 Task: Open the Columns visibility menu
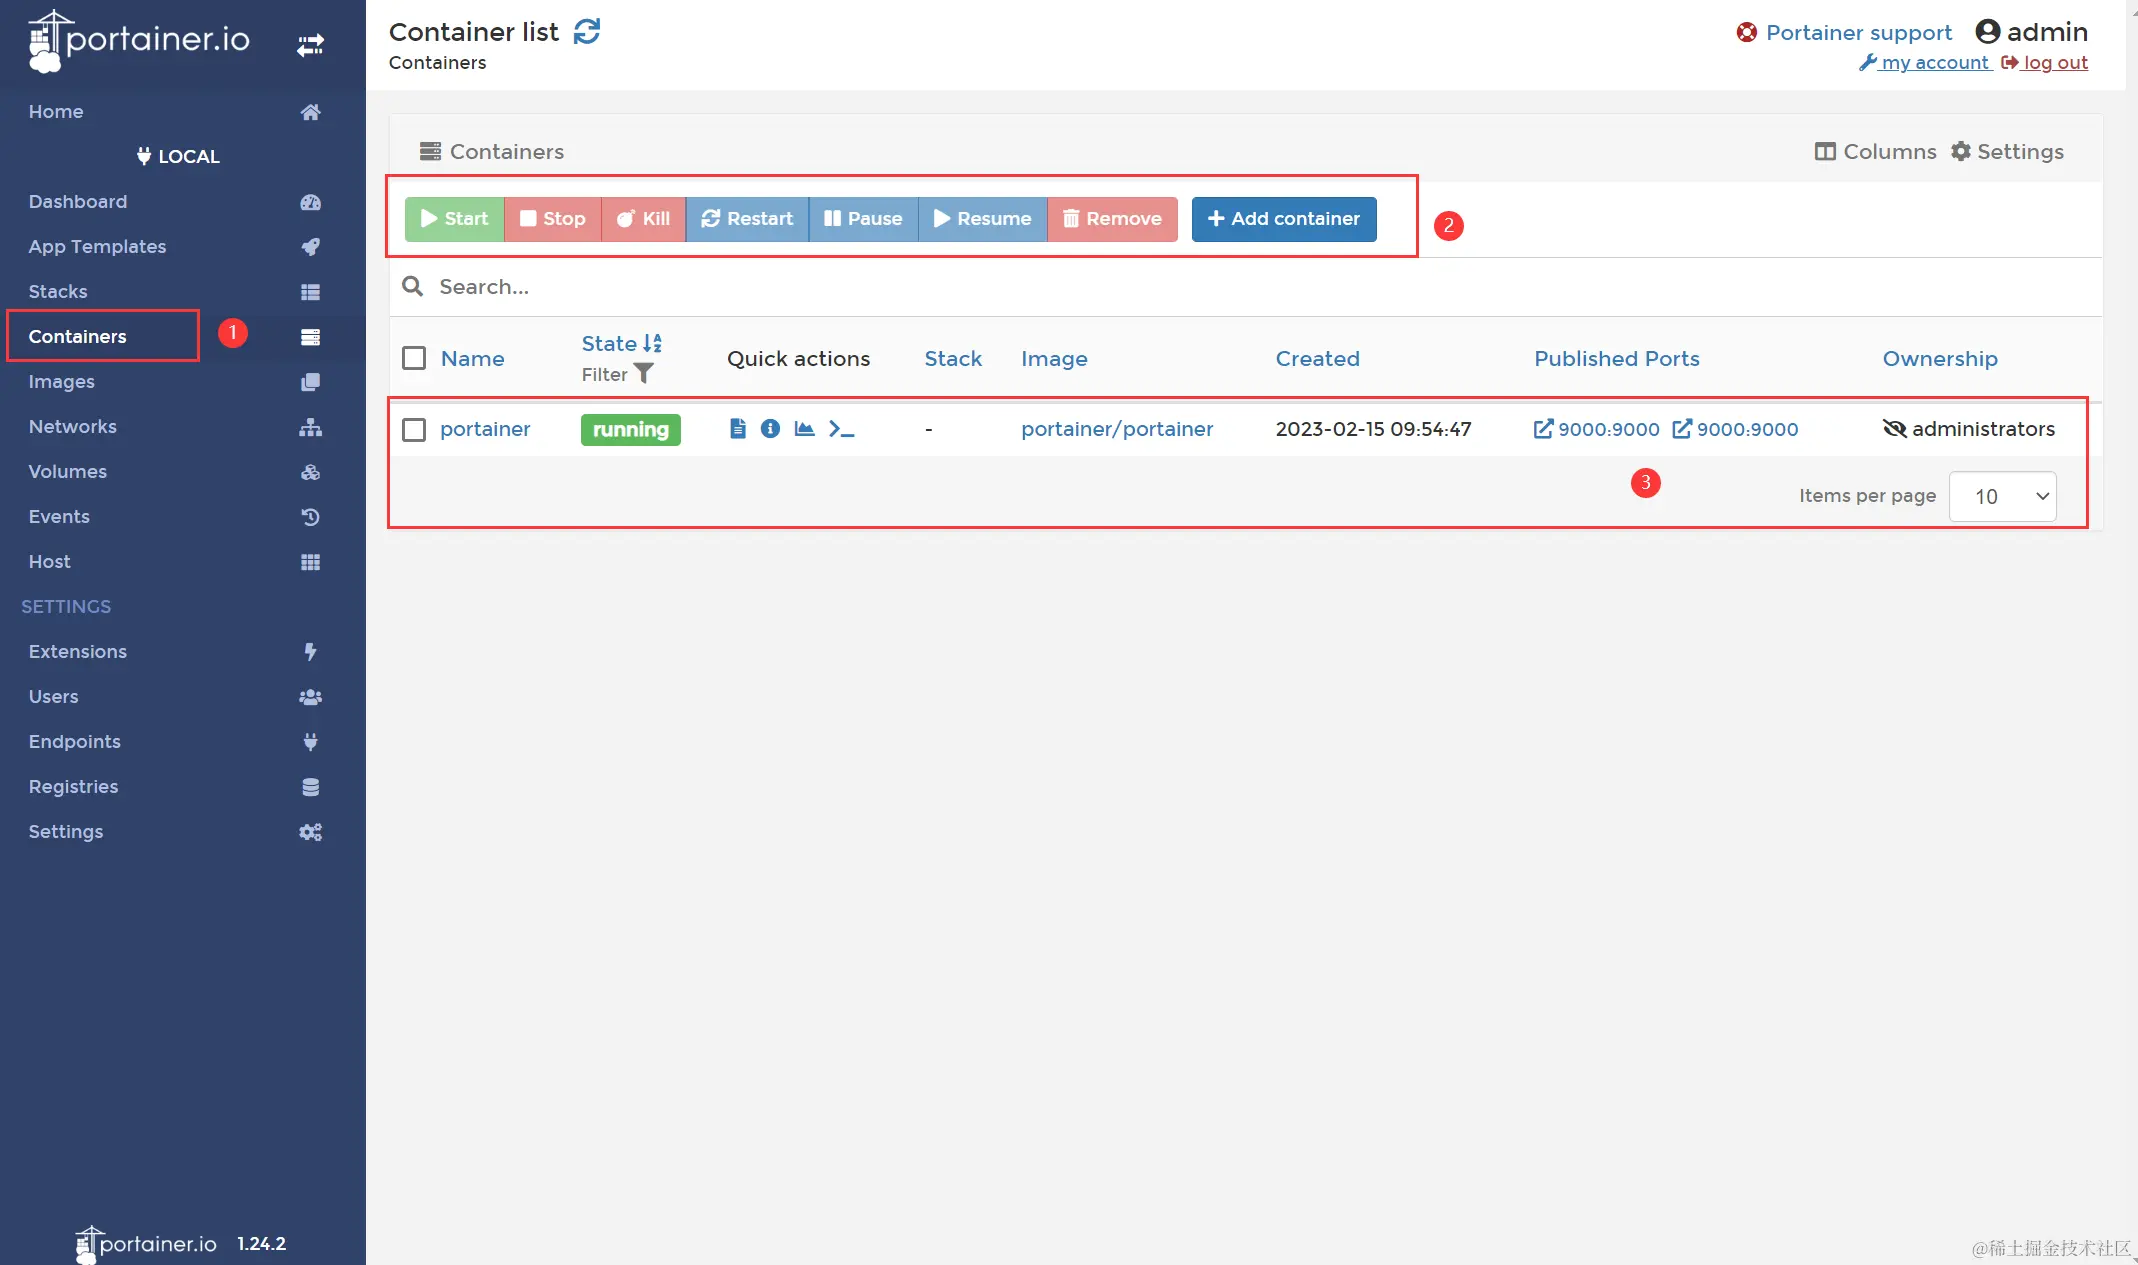1875,151
